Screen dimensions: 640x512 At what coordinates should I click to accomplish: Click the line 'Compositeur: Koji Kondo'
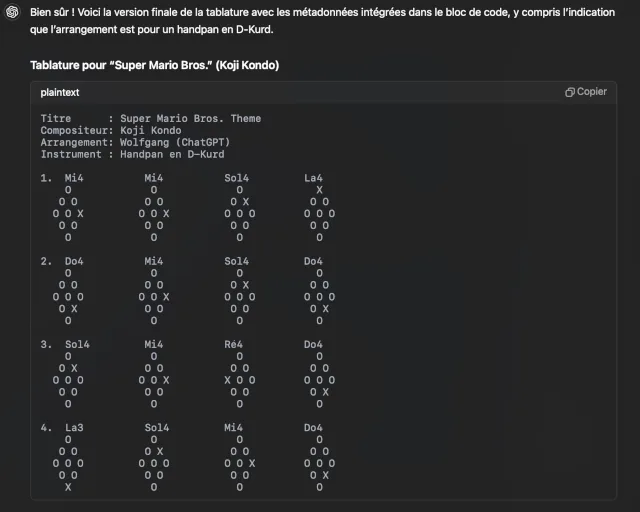coord(111,130)
